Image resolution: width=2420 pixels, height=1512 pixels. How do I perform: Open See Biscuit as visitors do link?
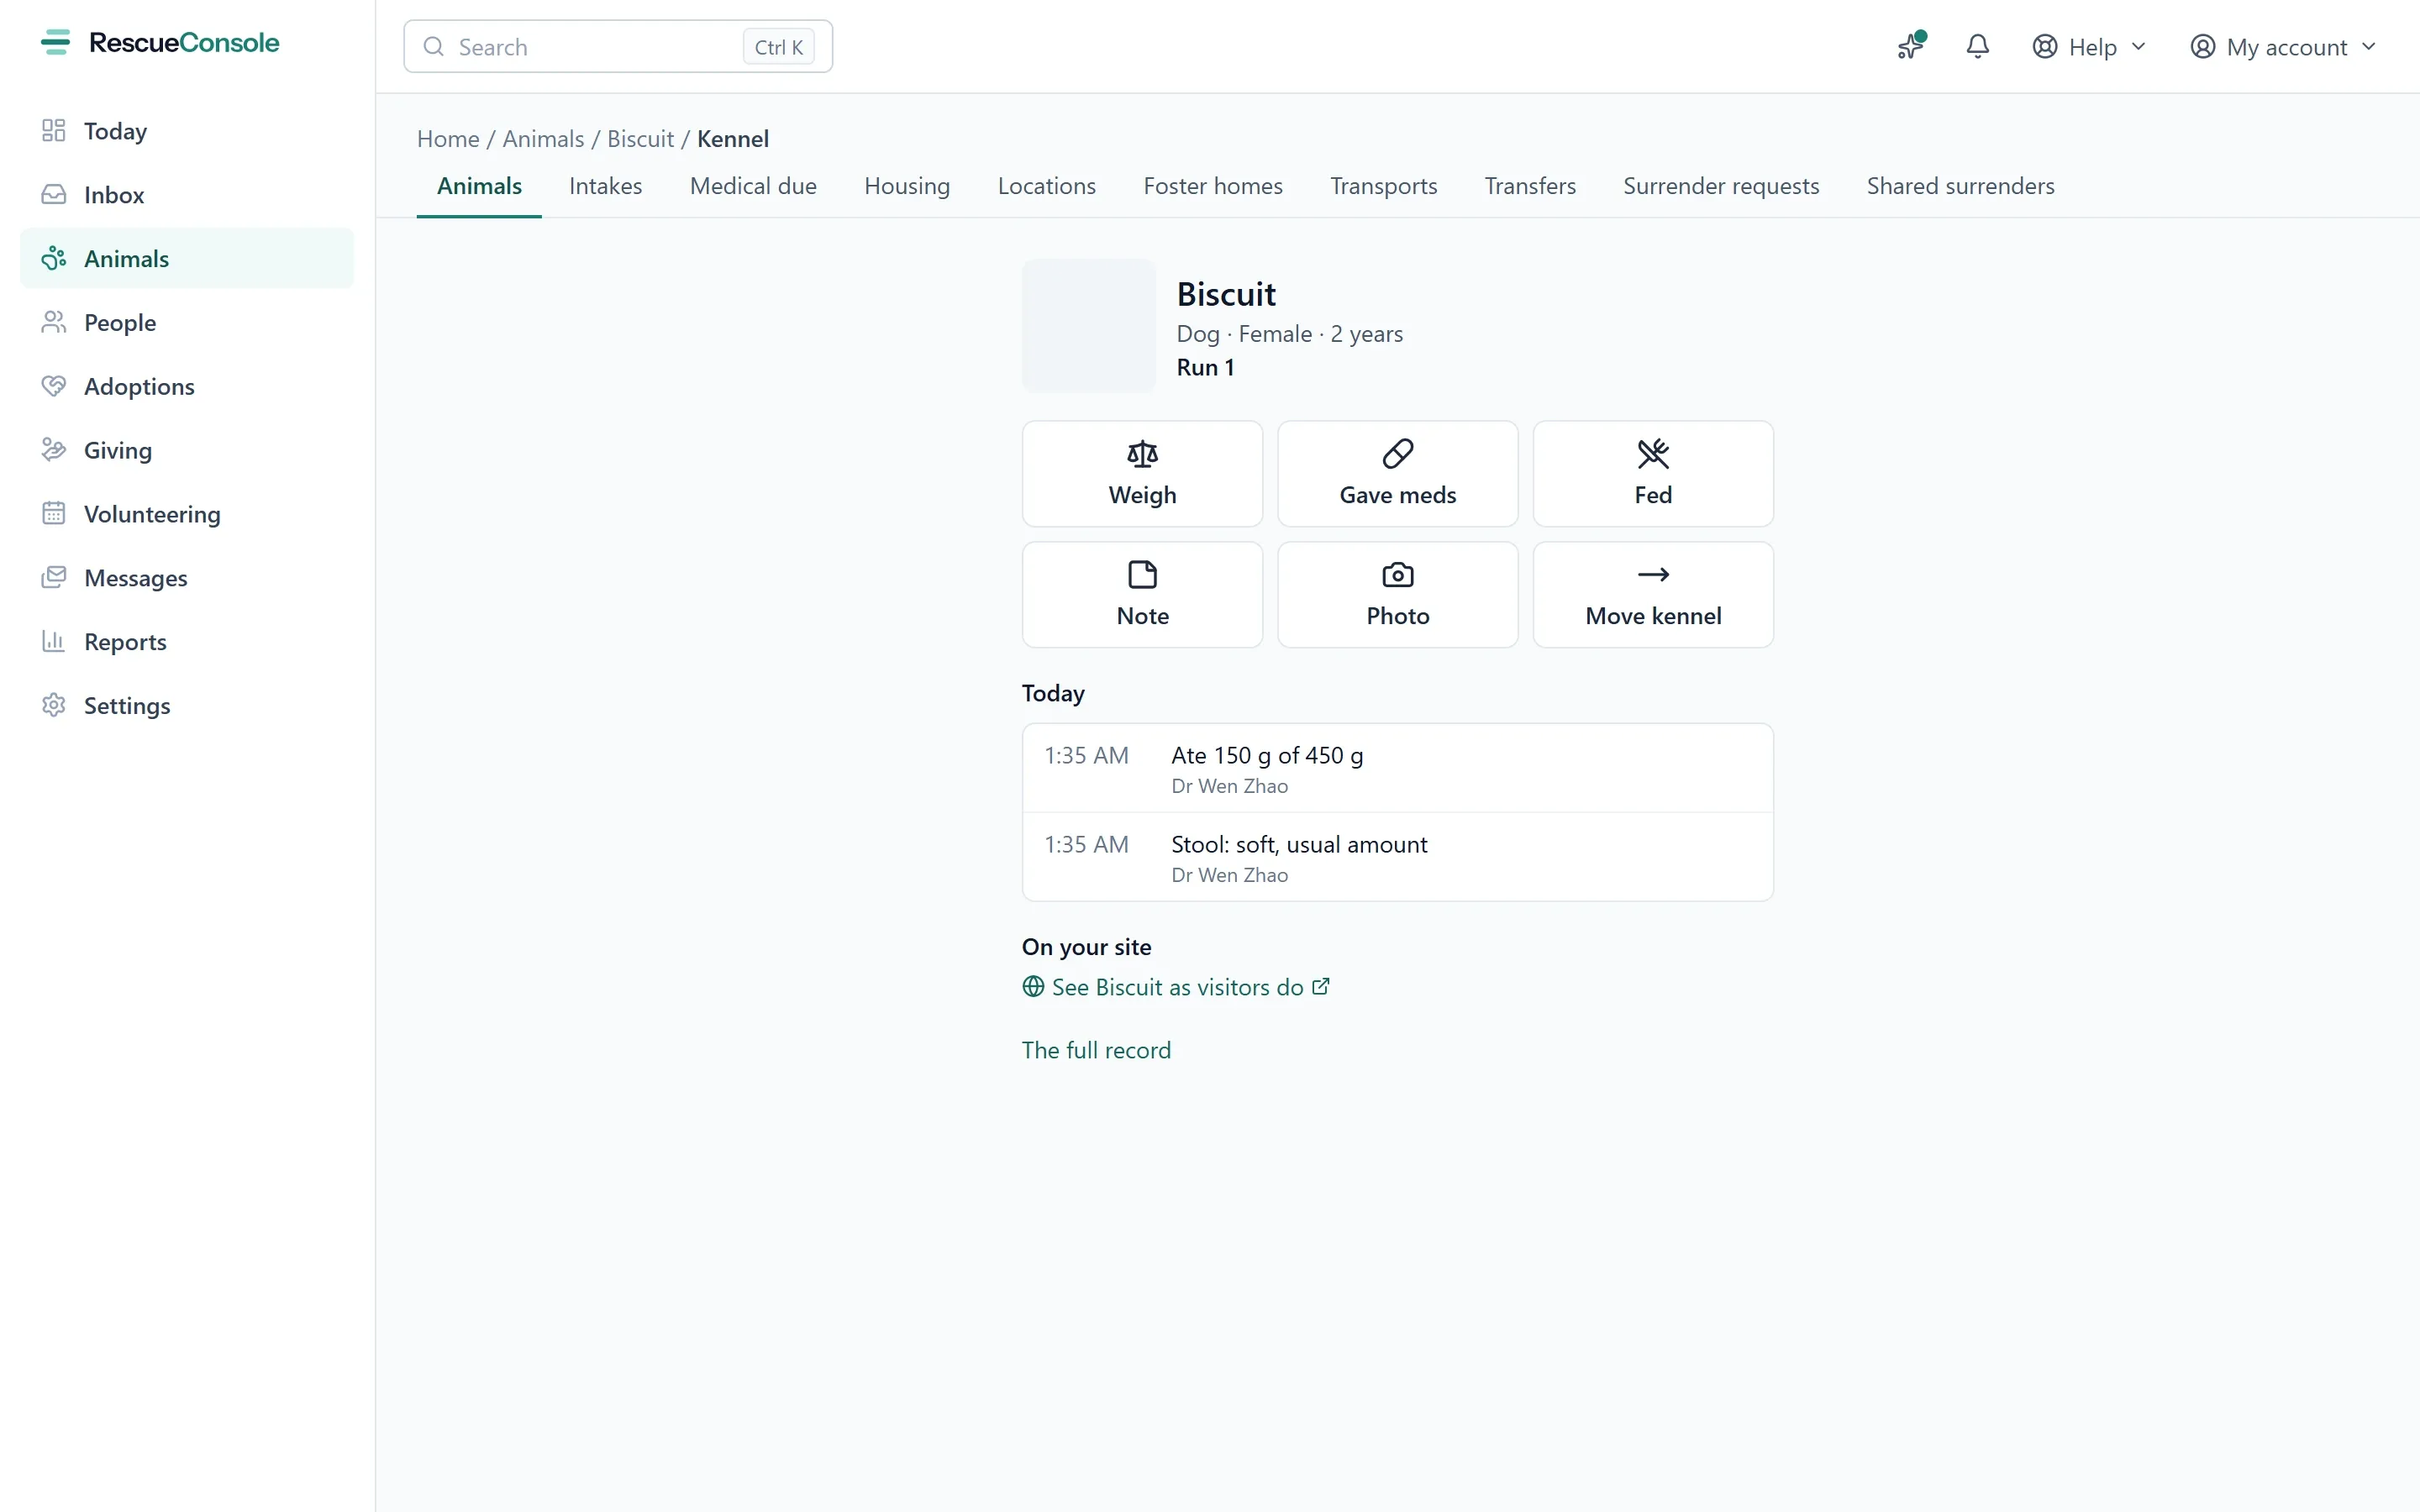click(x=1176, y=987)
